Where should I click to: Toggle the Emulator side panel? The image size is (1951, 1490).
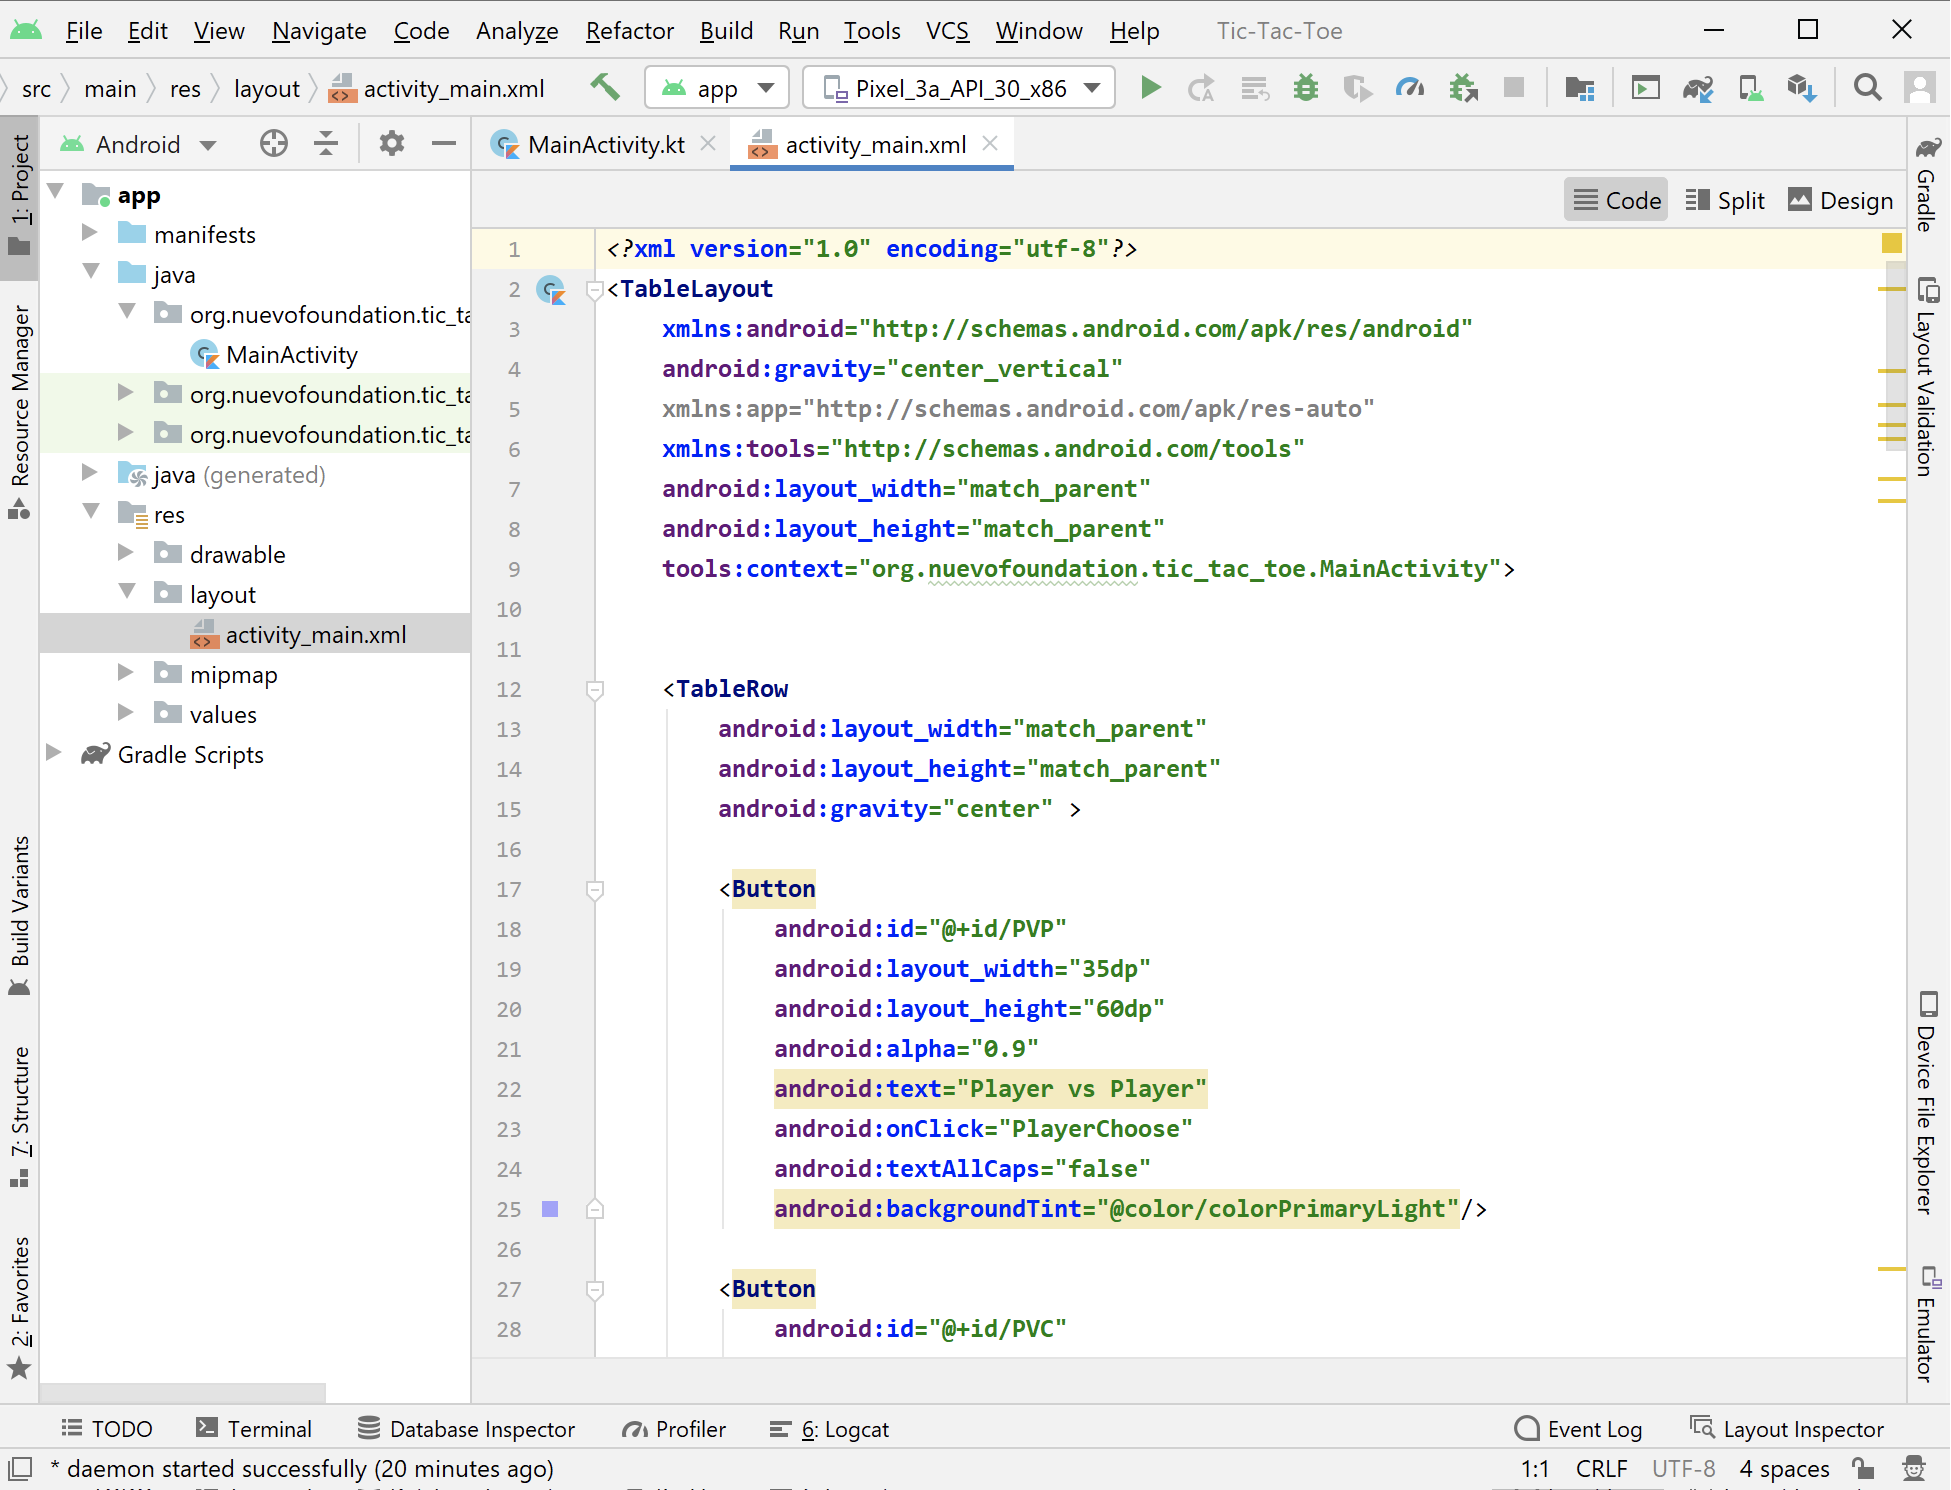(1928, 1340)
